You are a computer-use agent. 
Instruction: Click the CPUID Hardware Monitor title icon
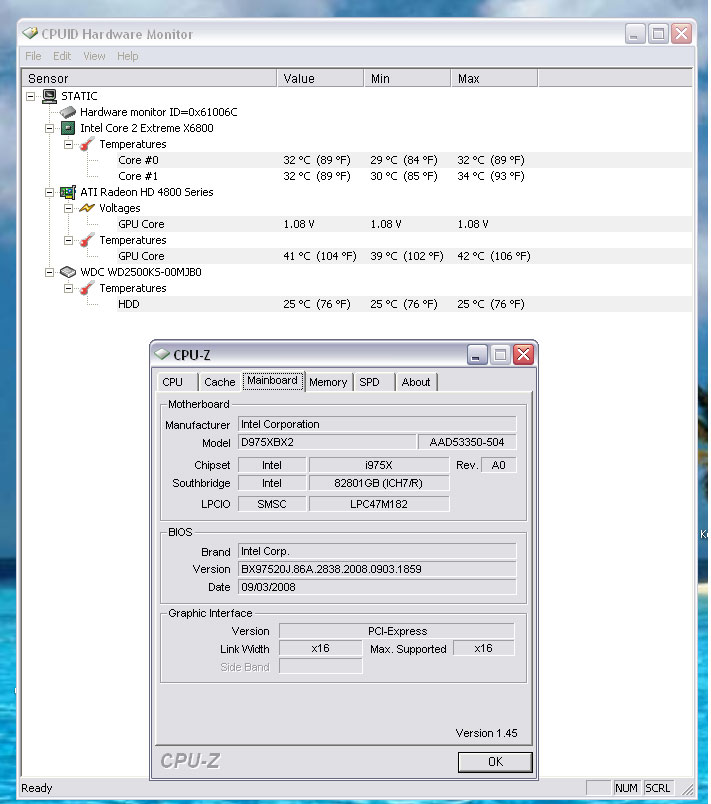(x=30, y=33)
